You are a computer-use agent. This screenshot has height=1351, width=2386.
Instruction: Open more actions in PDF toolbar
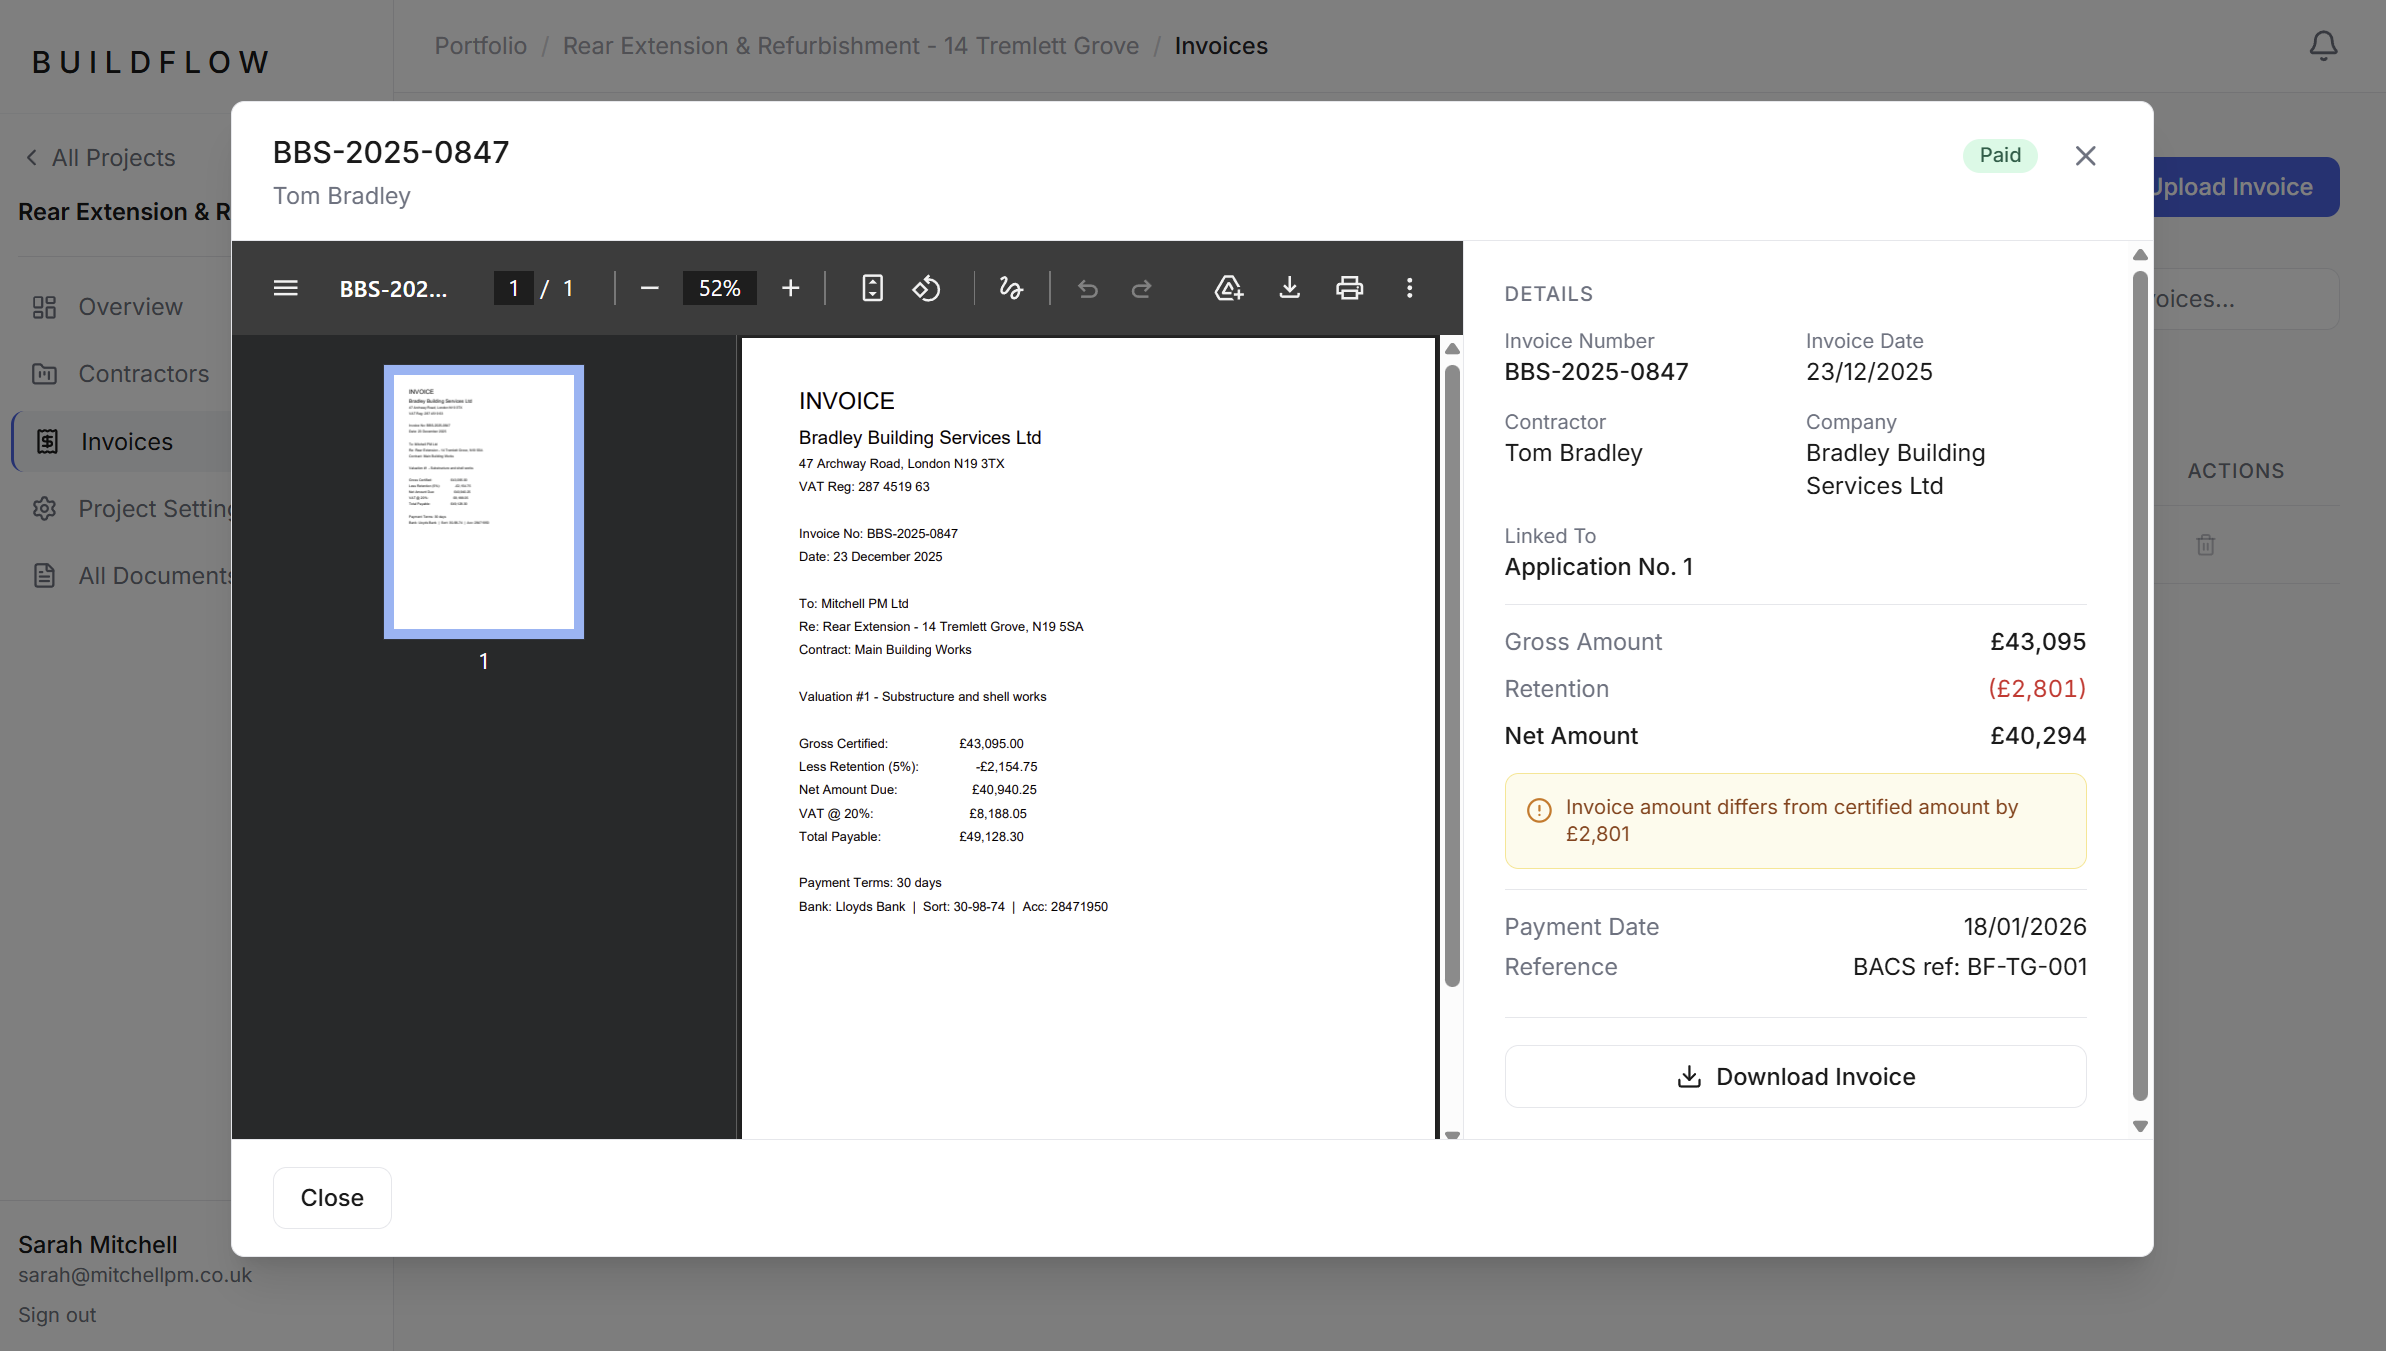coord(1410,288)
